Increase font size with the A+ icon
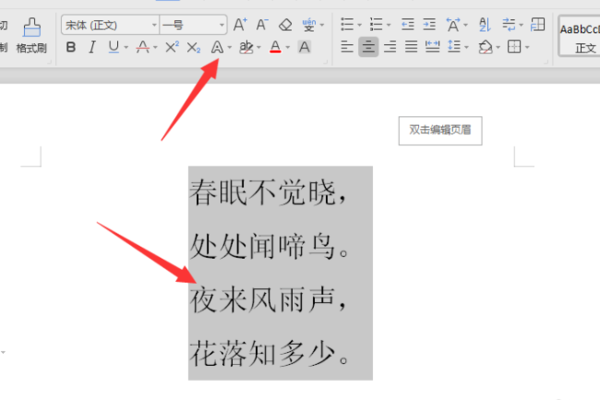 240,25
